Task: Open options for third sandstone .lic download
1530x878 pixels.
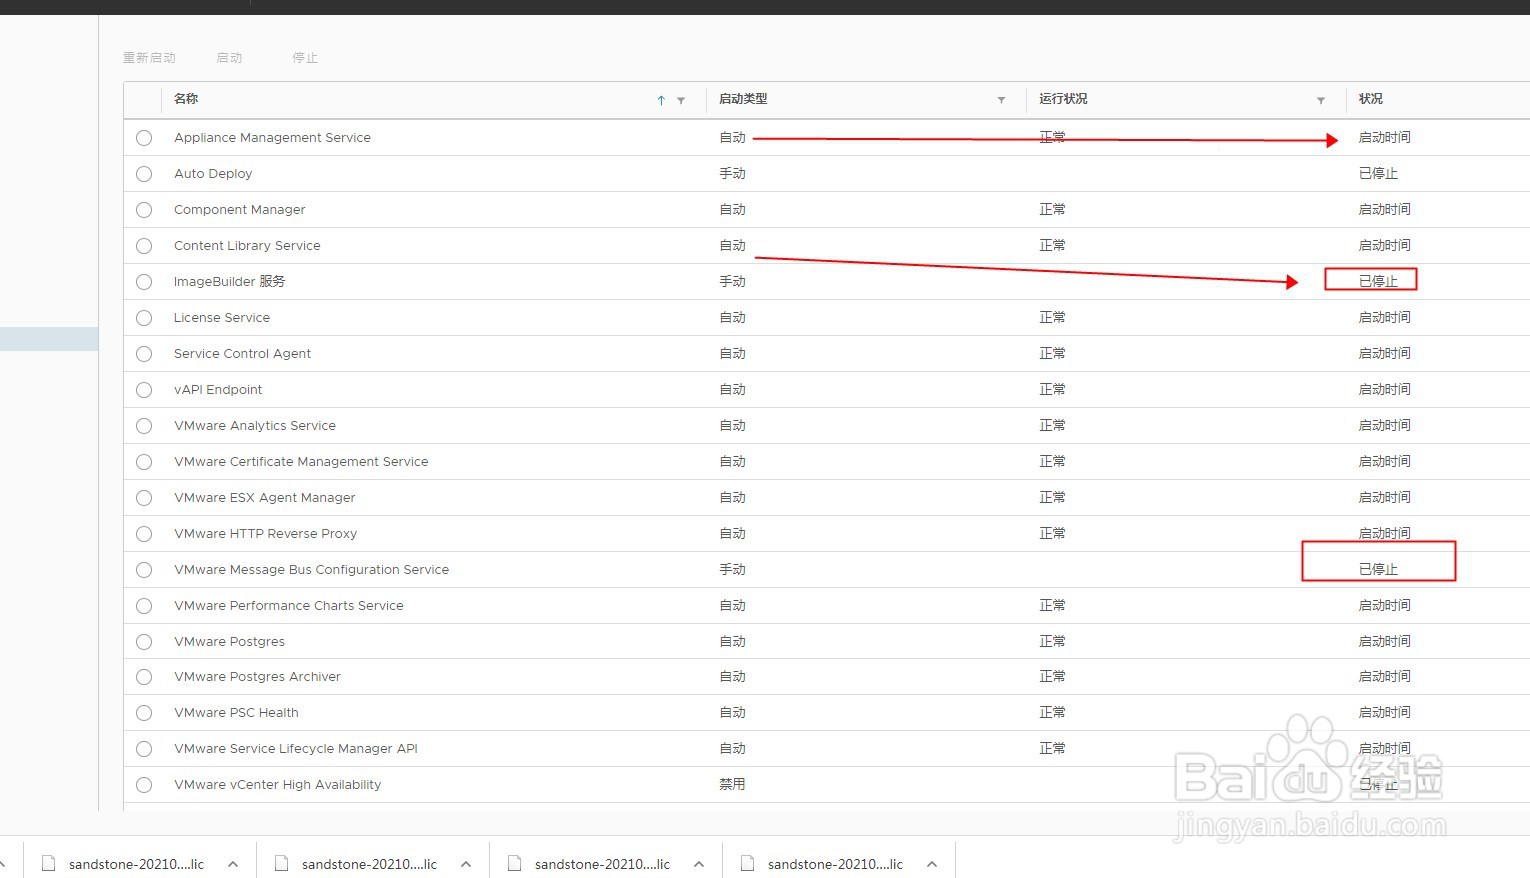Action: pos(699,864)
